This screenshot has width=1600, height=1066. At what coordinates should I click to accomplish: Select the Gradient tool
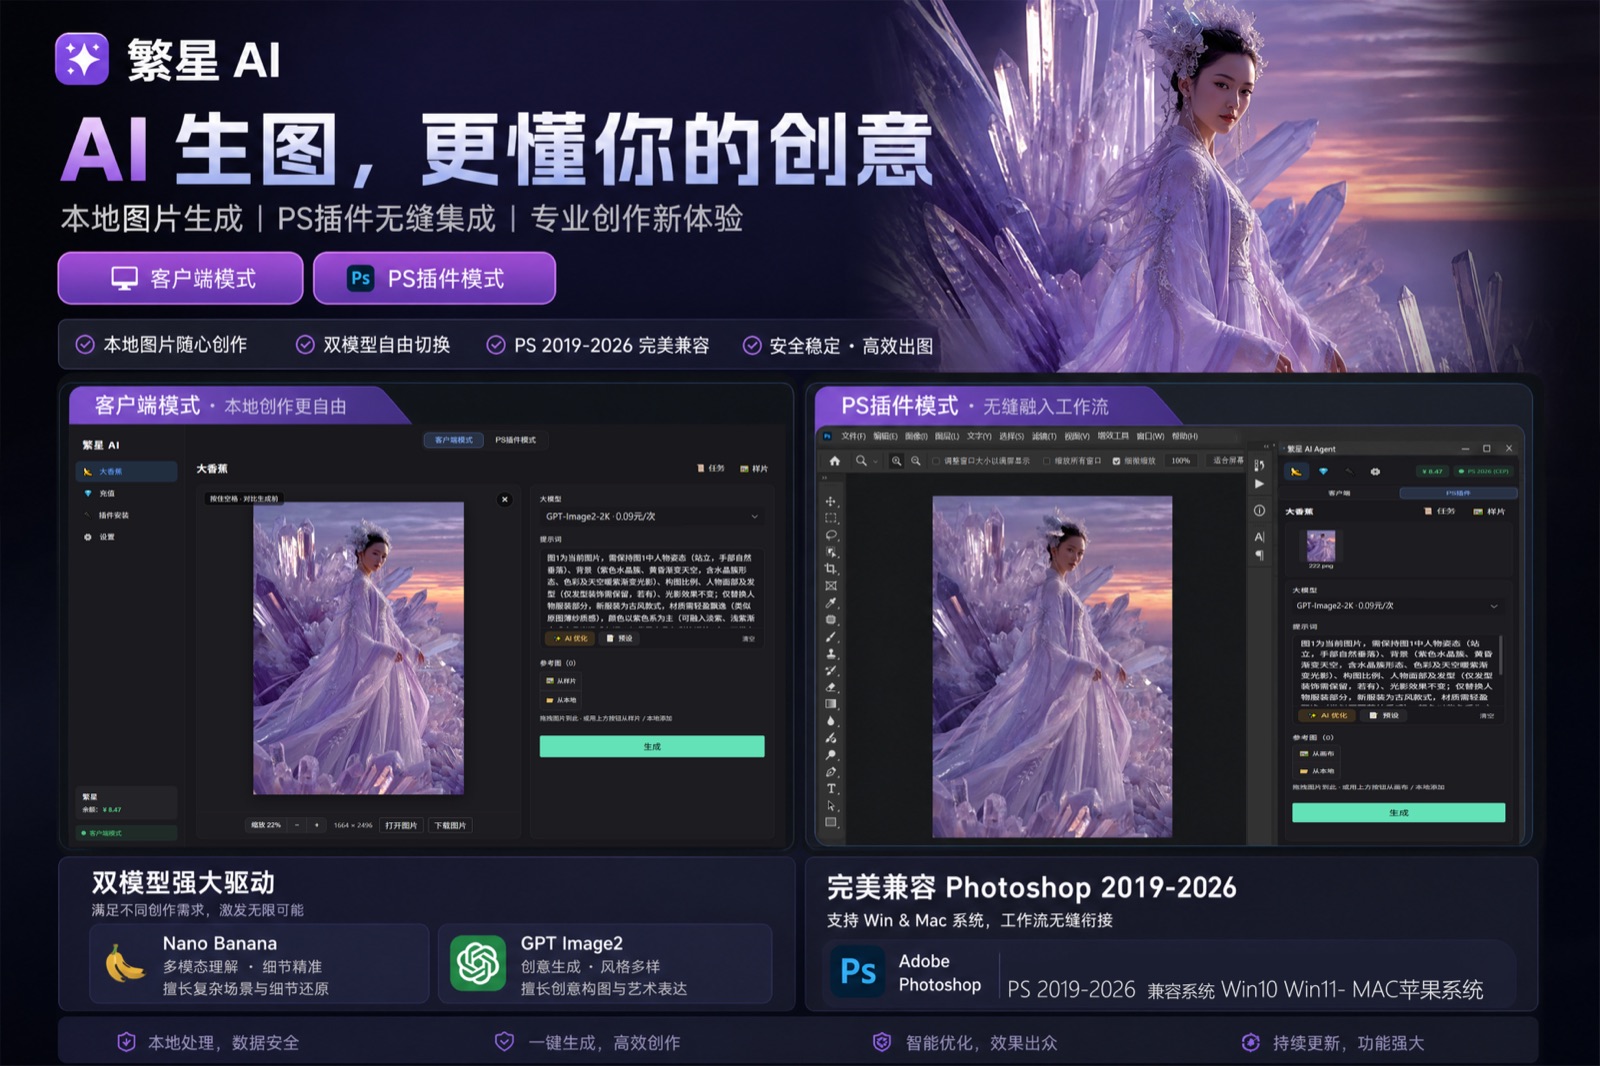[x=830, y=704]
